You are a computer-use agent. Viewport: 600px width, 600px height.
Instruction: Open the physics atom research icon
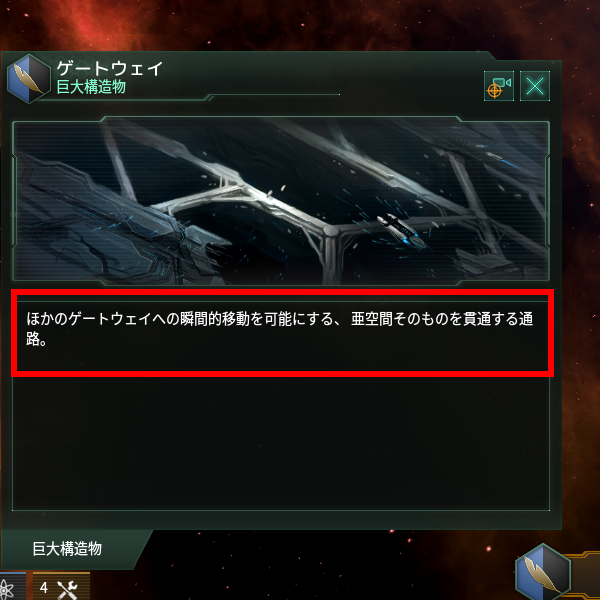pyautogui.click(x=8, y=589)
